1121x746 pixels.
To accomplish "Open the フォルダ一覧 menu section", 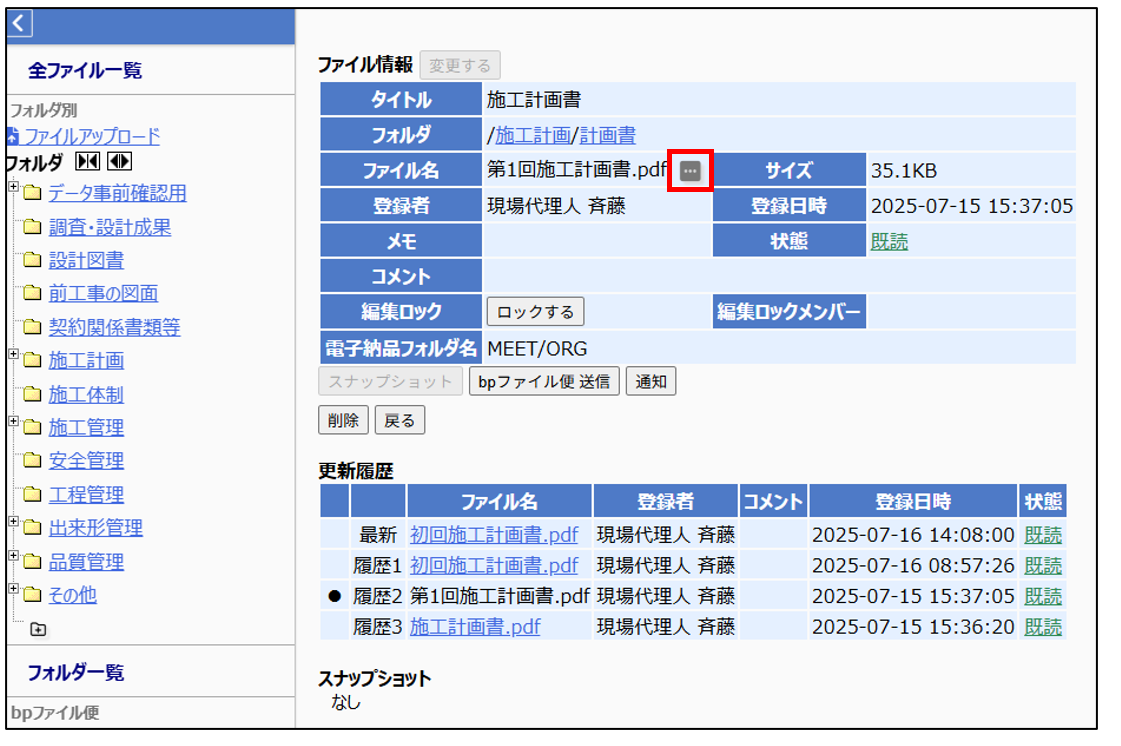I will [76, 672].
